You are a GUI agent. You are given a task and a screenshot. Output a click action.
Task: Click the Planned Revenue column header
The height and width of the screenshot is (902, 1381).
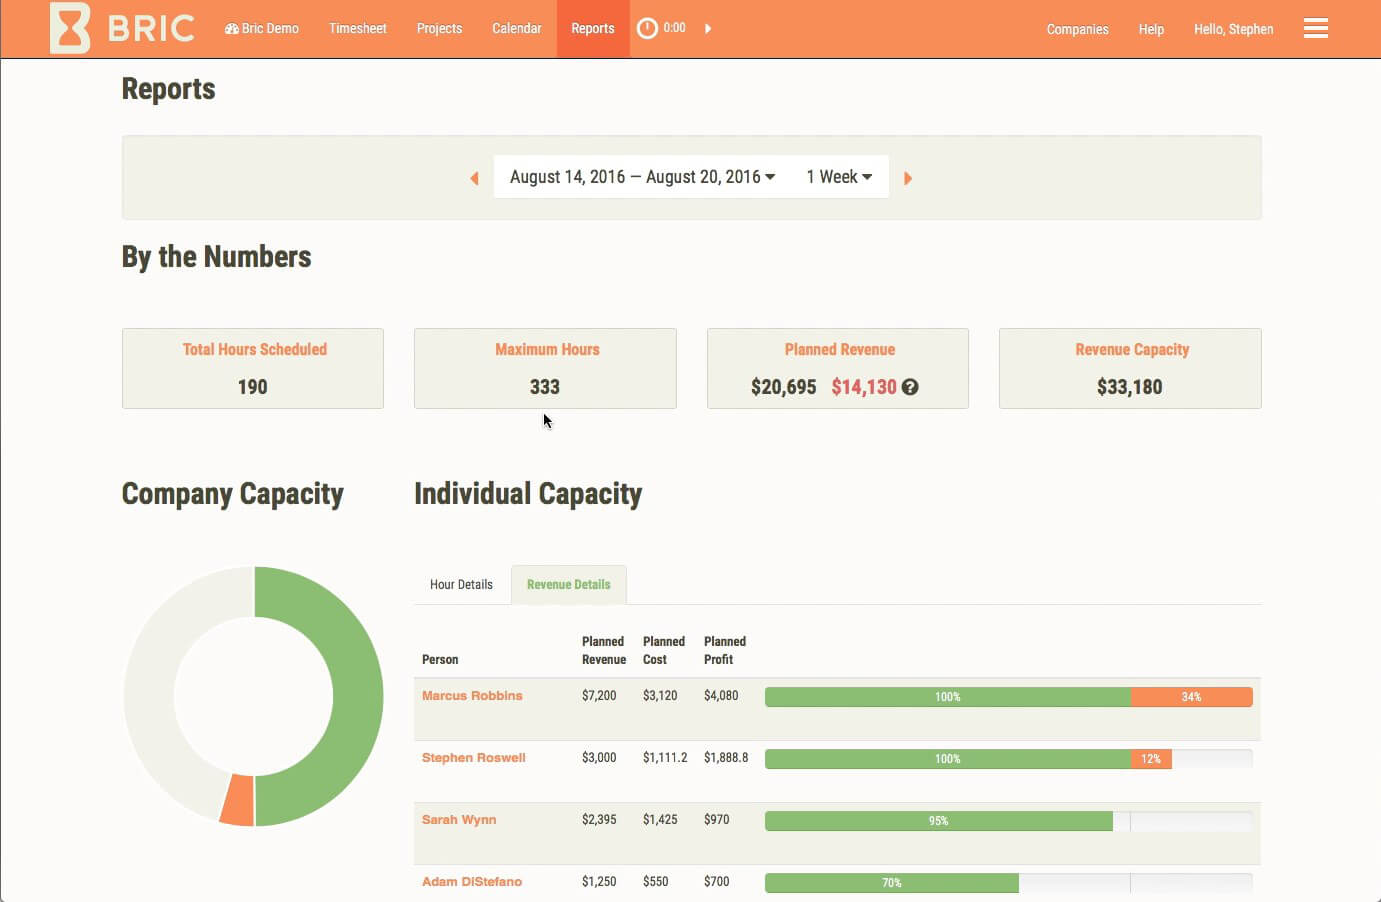604,650
